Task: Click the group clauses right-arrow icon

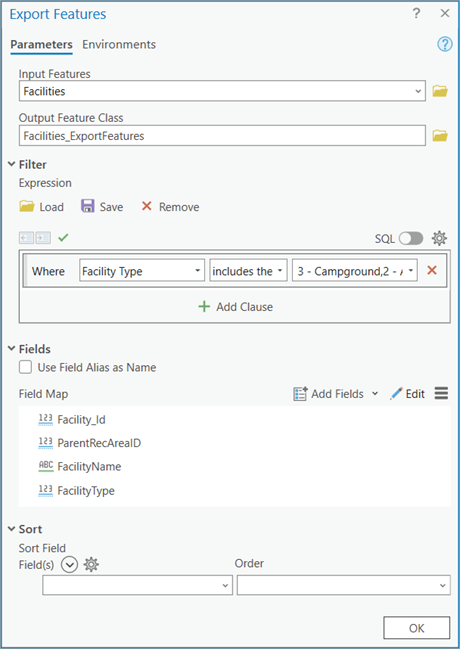Action: (43, 238)
